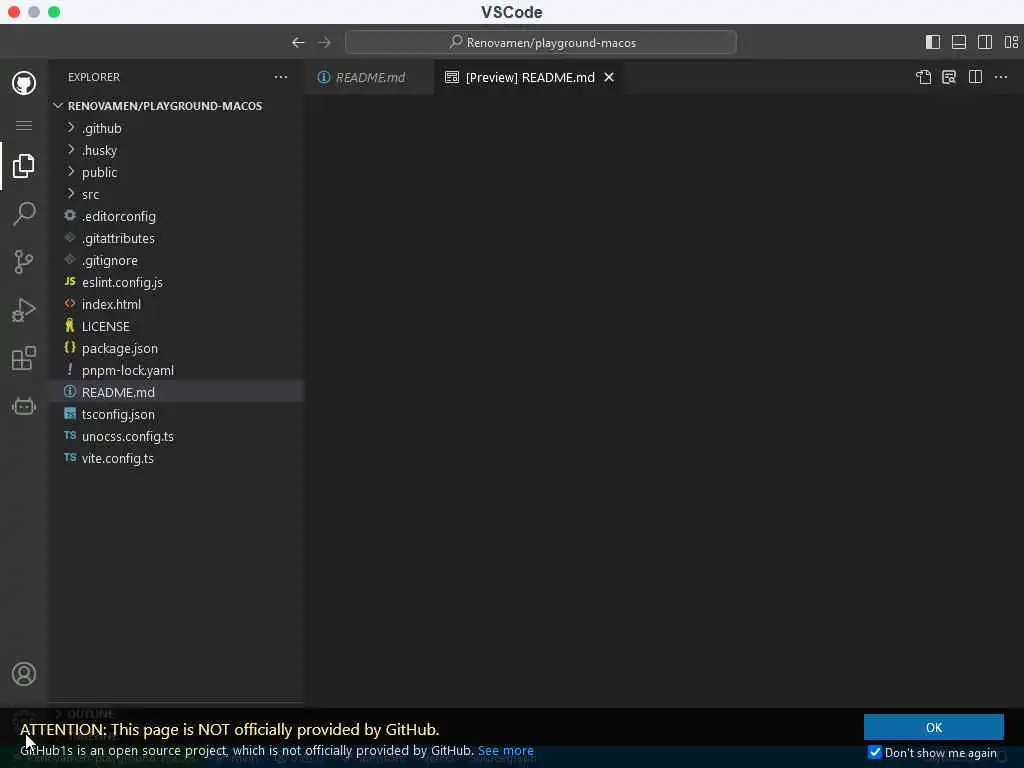Screen dimensions: 1024x768
Task: Click the EXPLORER panel title
Action: [94, 77]
